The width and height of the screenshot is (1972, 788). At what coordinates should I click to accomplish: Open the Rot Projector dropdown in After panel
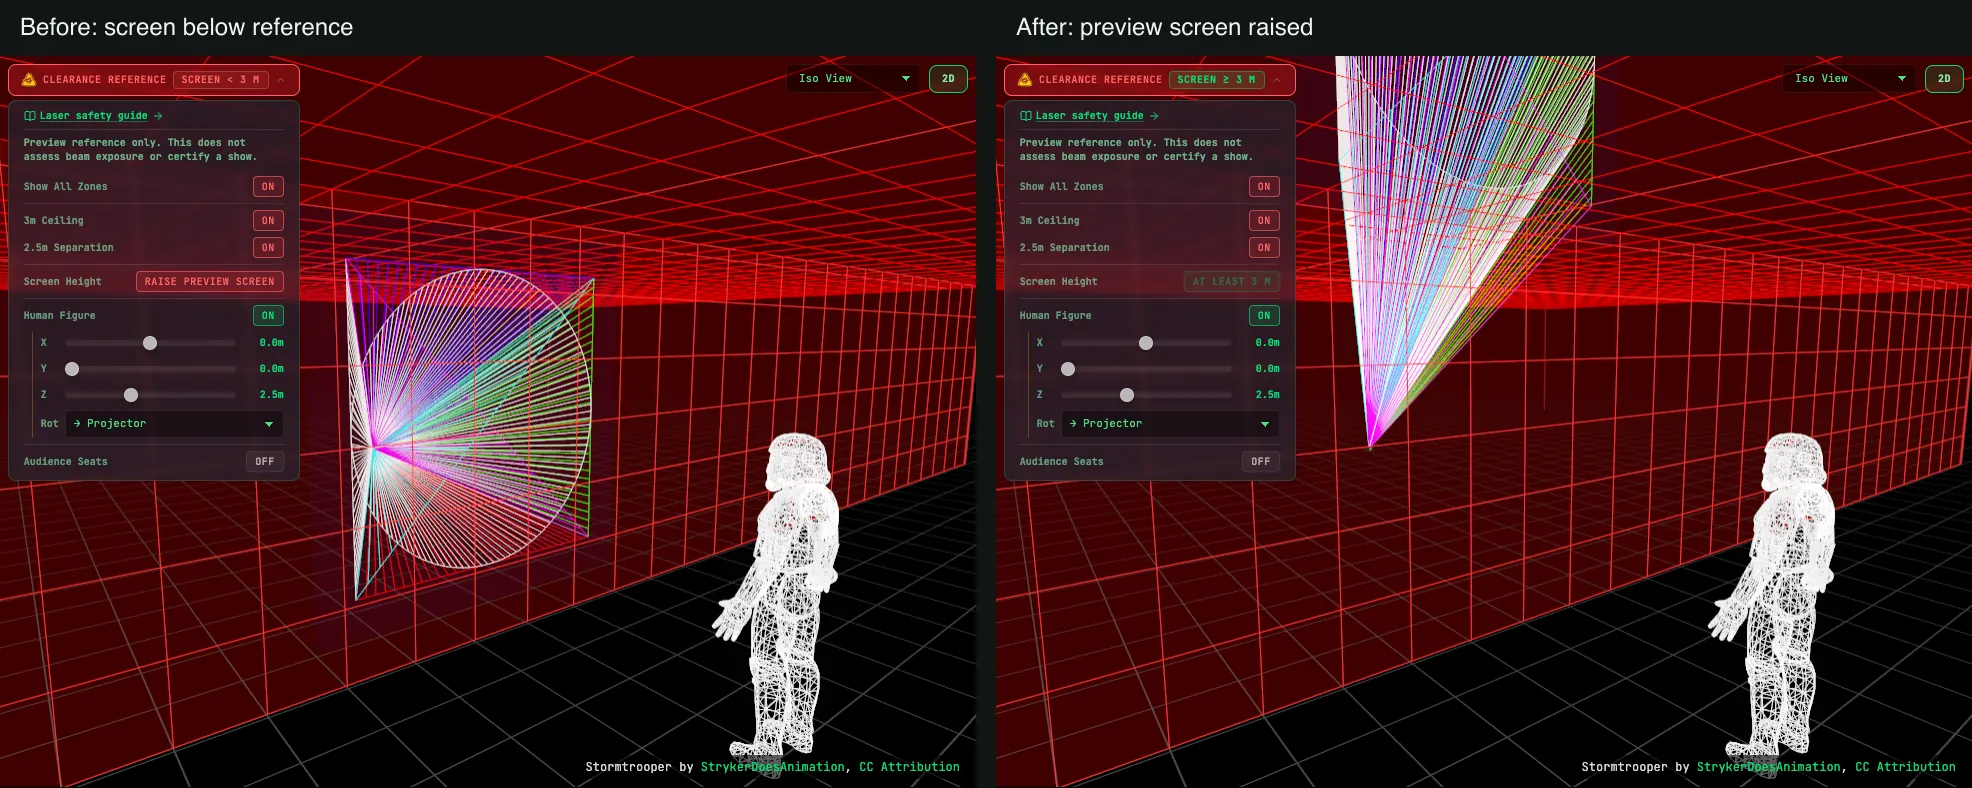click(x=1171, y=424)
